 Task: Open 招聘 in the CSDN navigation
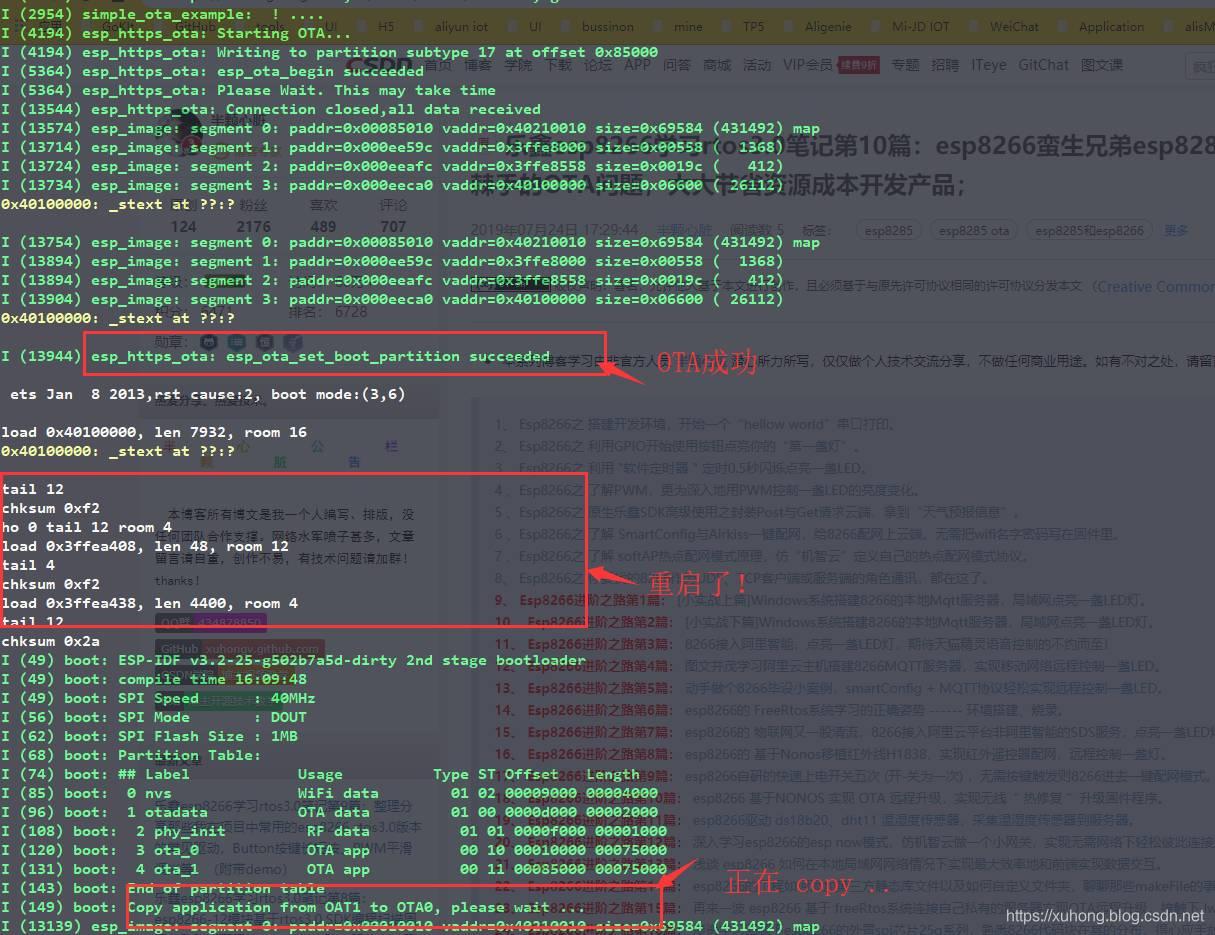(x=945, y=65)
